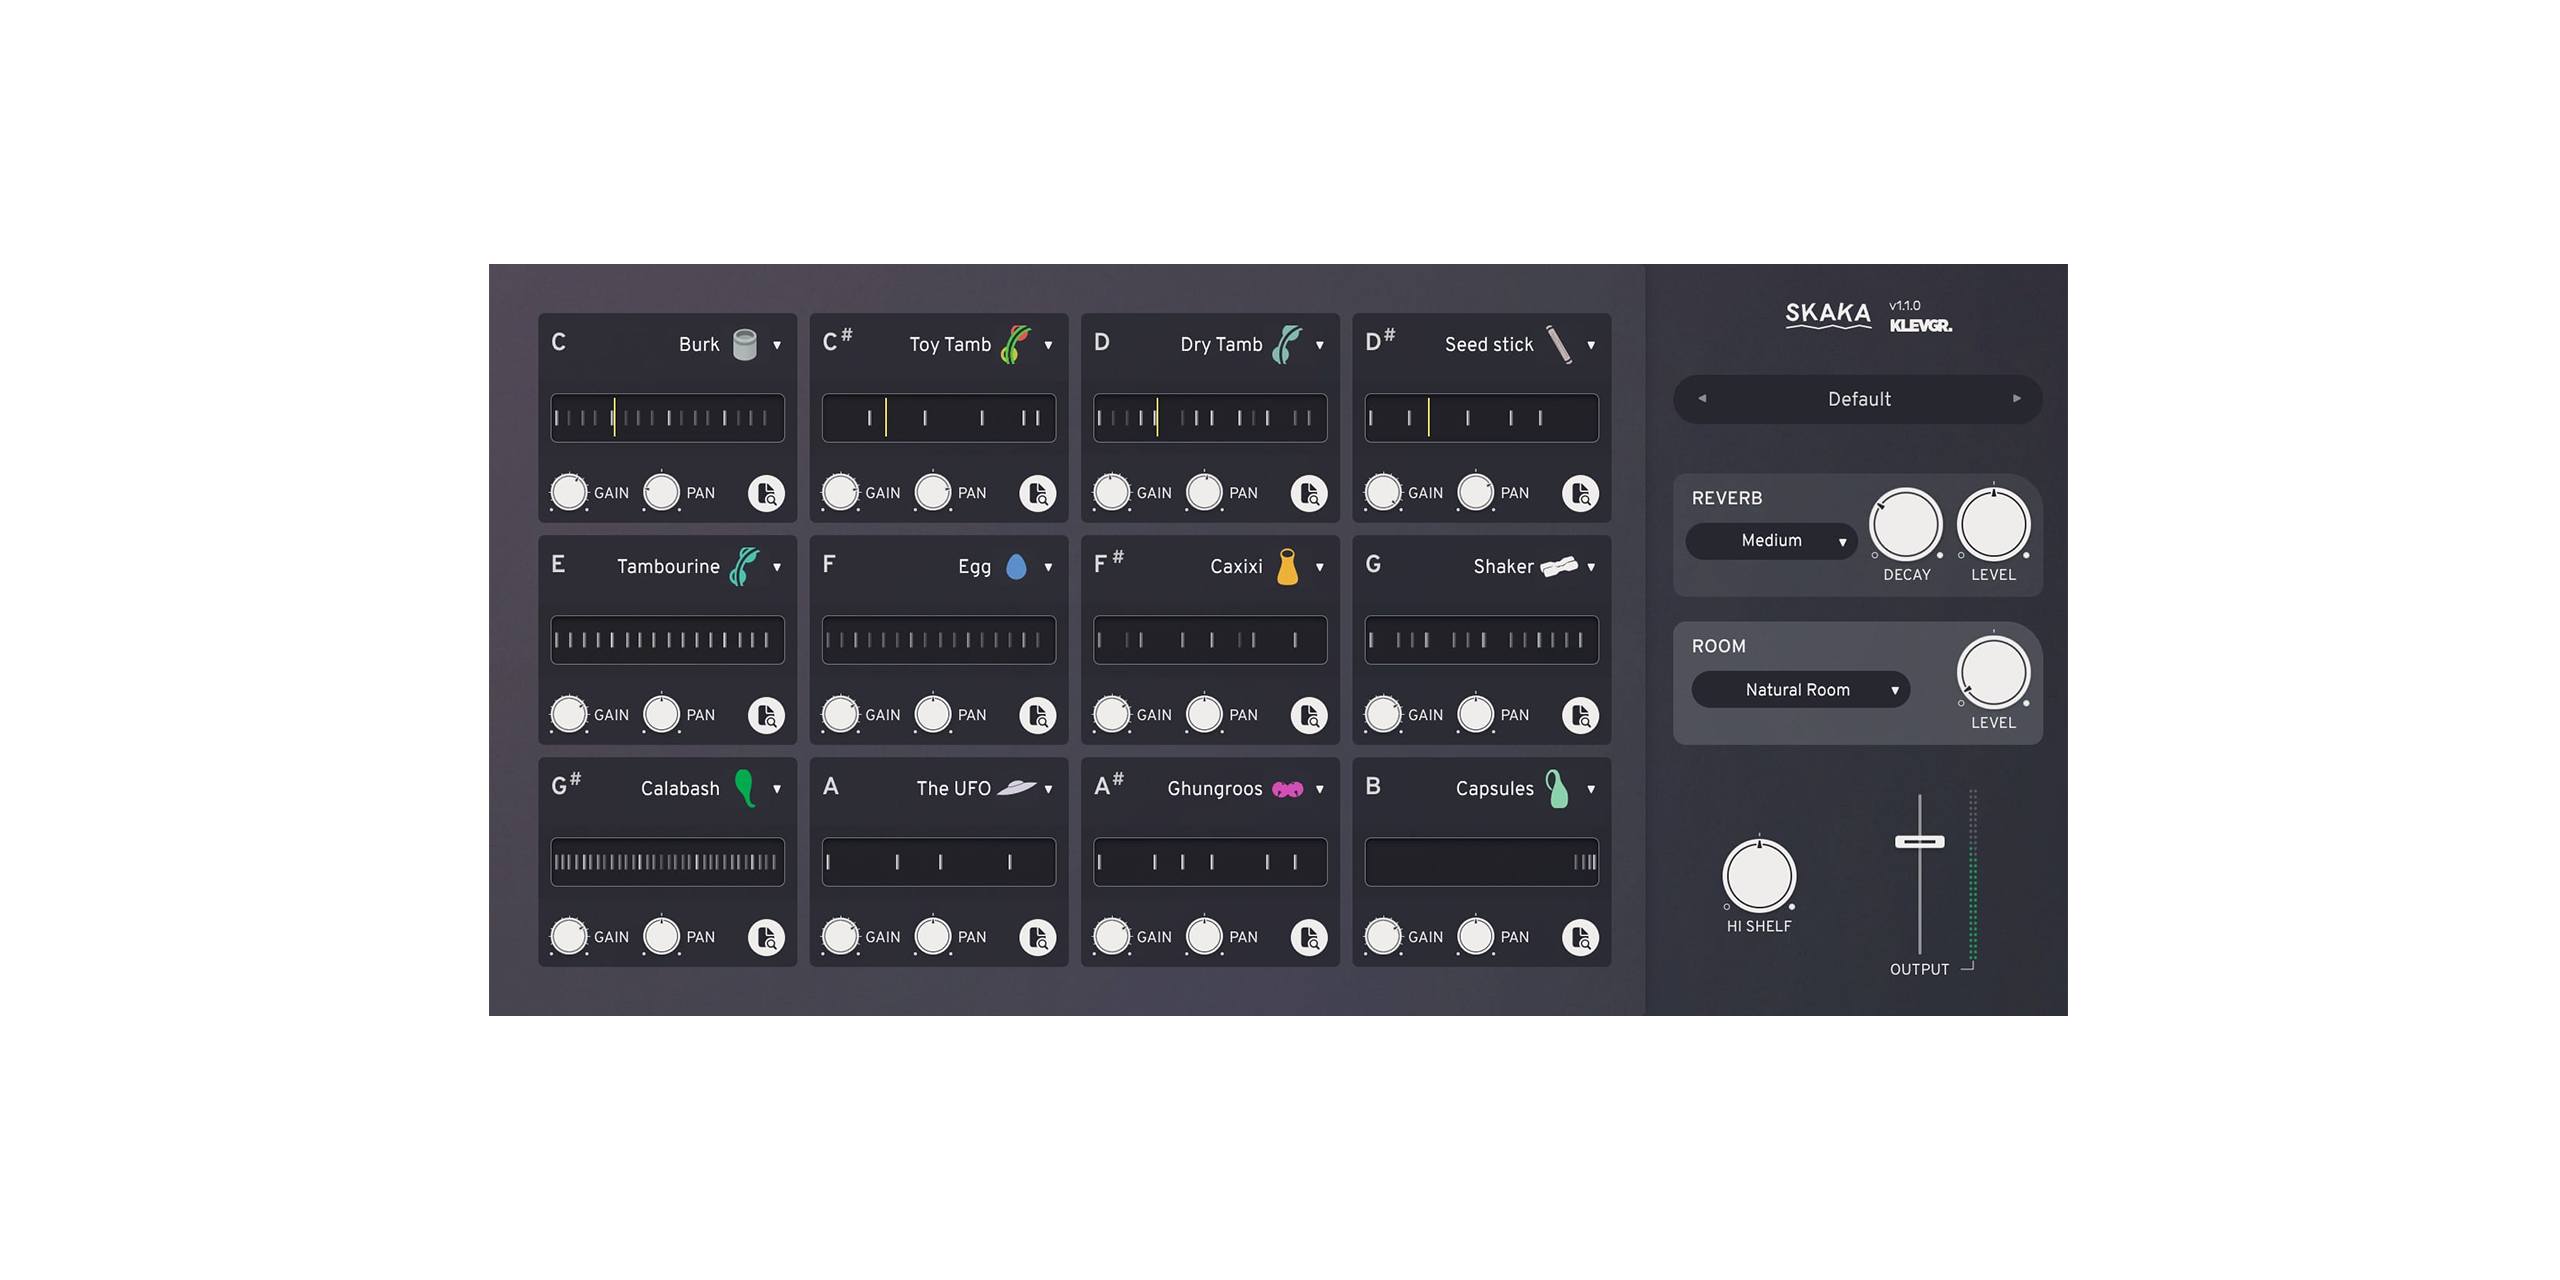Click the blue Egg shaker icon

pyautogui.click(x=1016, y=567)
